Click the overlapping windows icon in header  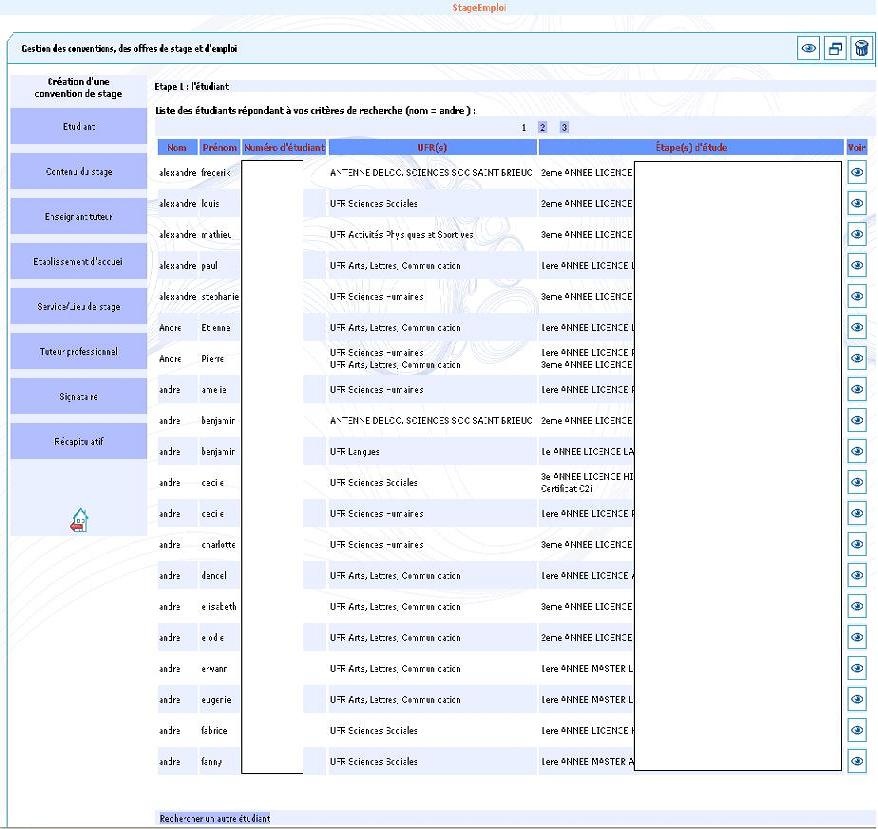pos(835,48)
